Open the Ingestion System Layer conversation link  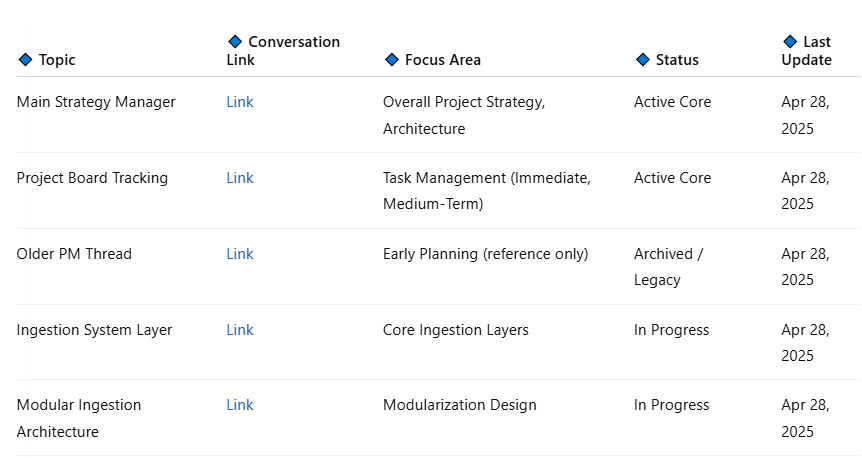240,329
